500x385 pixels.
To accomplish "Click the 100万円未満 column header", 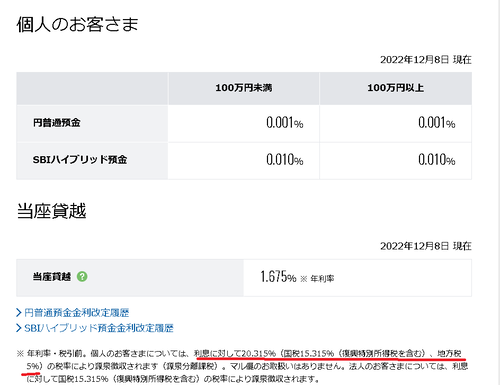I will (x=244, y=88).
